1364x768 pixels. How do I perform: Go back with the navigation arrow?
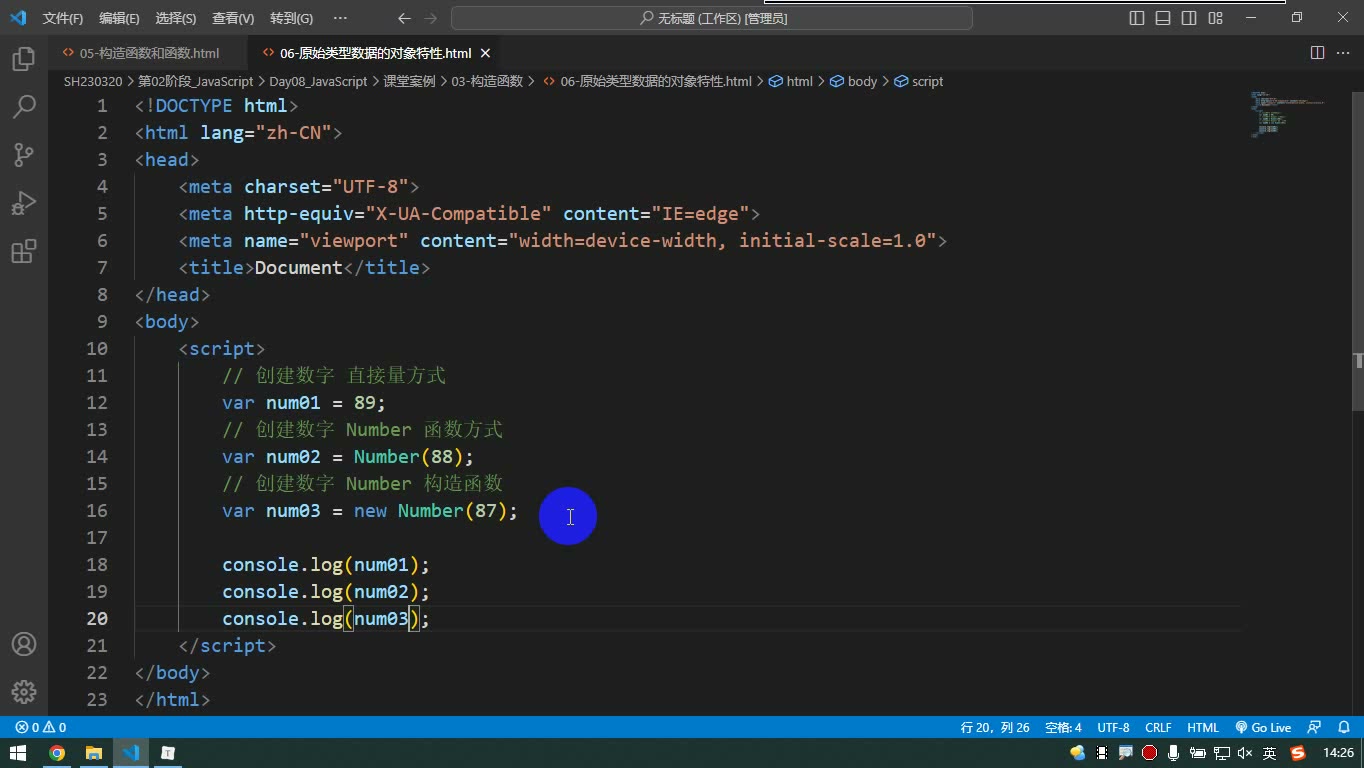(404, 18)
